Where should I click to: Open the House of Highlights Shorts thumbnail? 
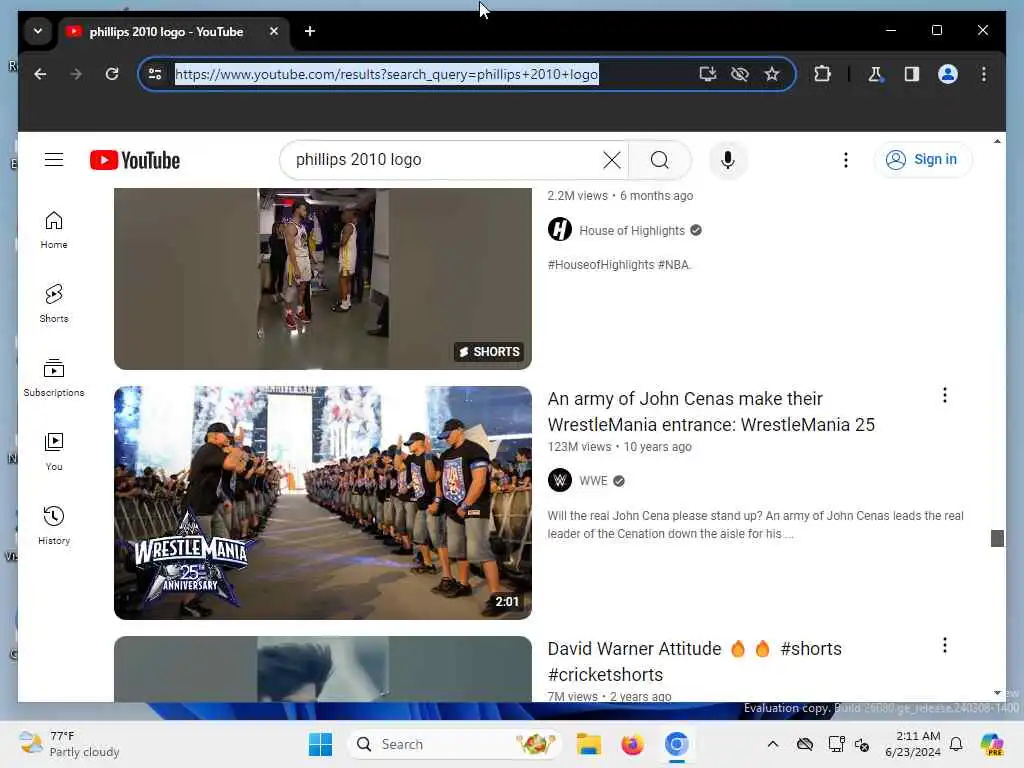pyautogui.click(x=323, y=279)
